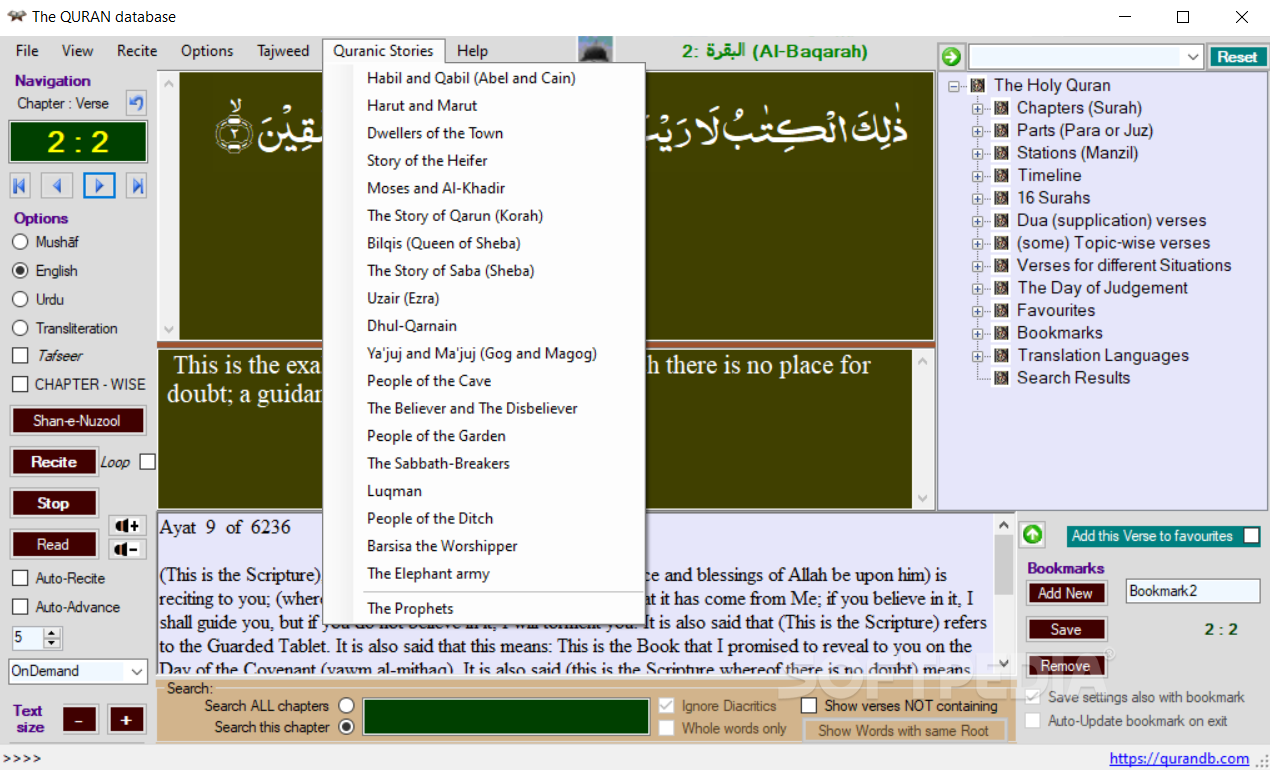The image size is (1270, 770).
Task: Click Timeline node book icon
Action: click(1001, 175)
